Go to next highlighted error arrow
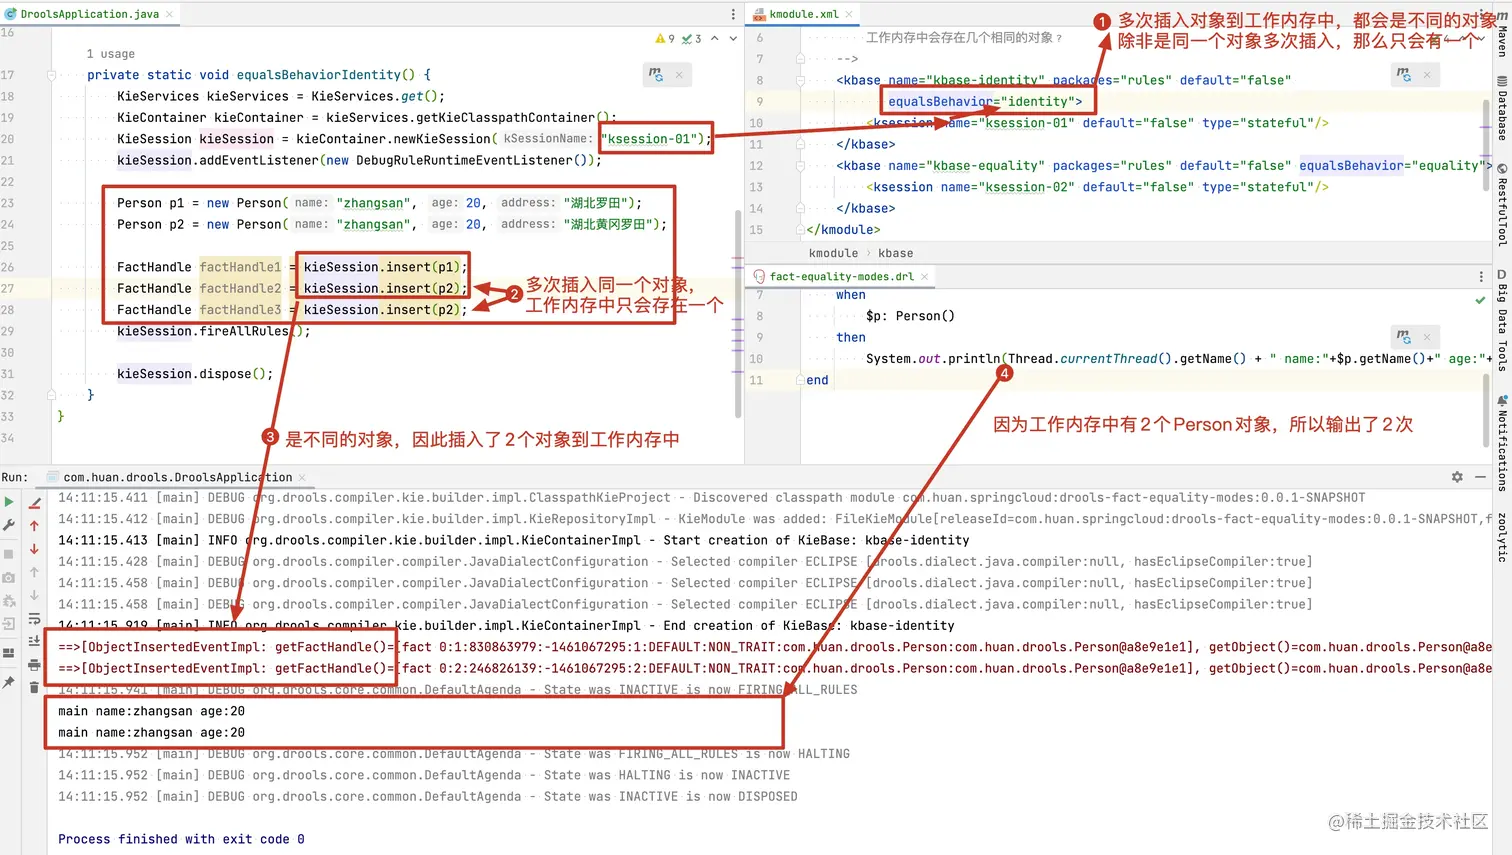 pos(733,39)
